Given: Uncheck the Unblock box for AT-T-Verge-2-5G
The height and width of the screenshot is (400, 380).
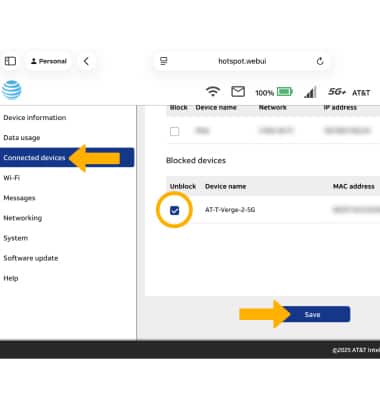Looking at the screenshot, I should [175, 210].
